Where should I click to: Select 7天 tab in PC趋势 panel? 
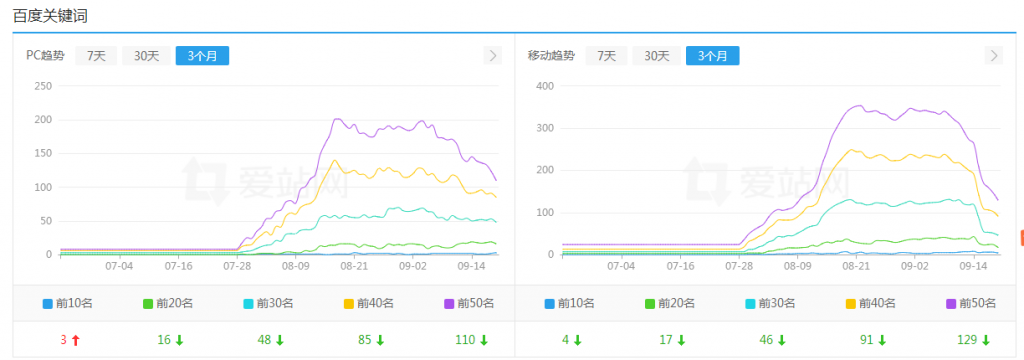tap(96, 56)
